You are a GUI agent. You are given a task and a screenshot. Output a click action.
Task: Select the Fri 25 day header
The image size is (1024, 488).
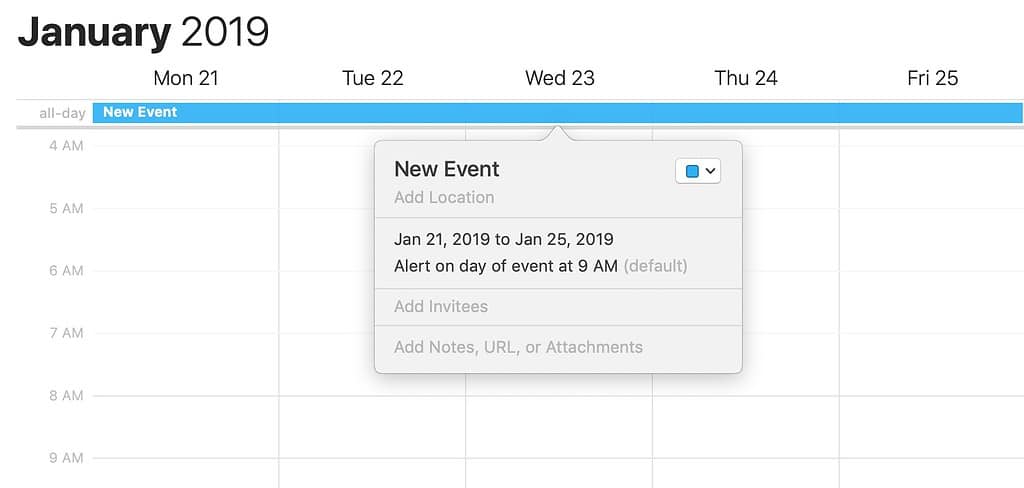[x=932, y=78]
